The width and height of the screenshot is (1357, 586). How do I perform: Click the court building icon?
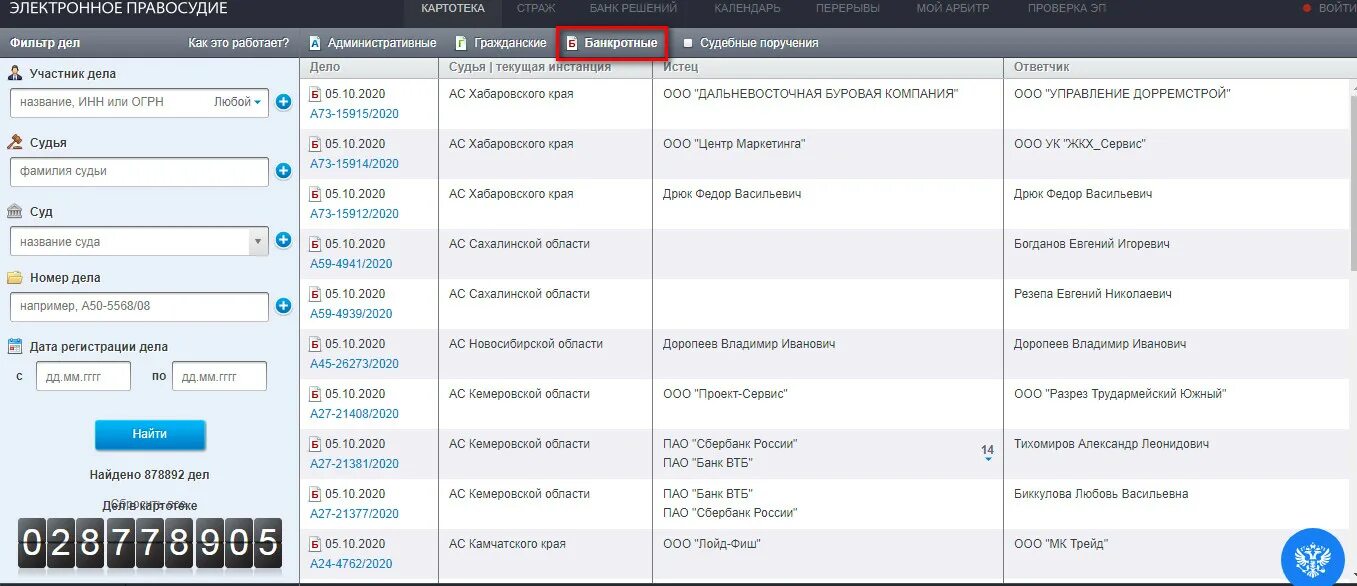[16, 211]
